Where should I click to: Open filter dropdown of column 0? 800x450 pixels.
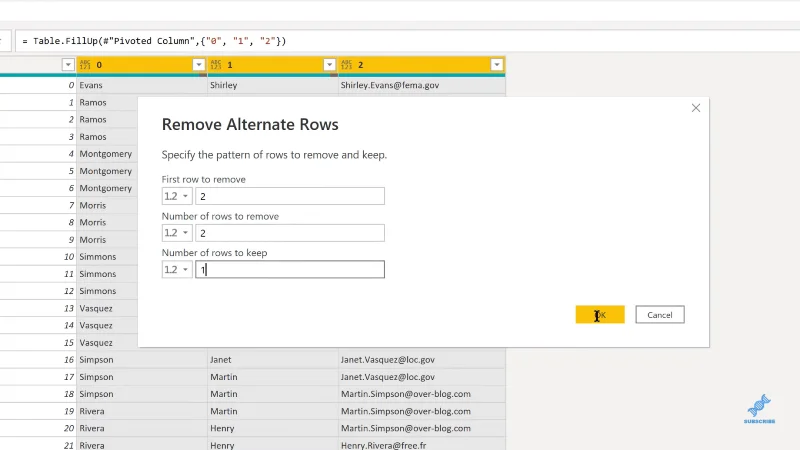coord(199,65)
